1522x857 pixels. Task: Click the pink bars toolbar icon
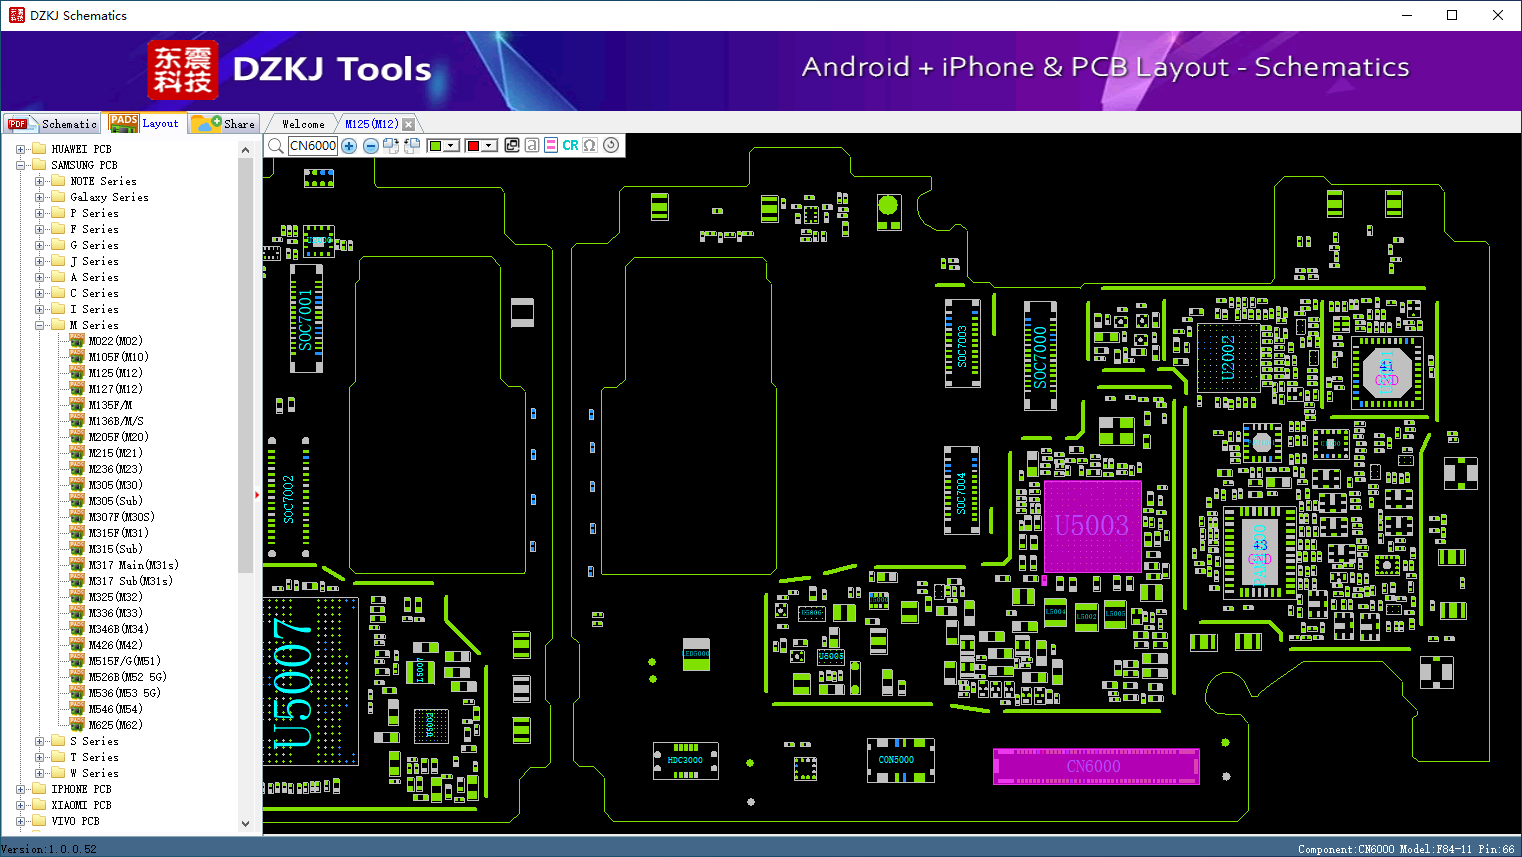pyautogui.click(x=551, y=145)
